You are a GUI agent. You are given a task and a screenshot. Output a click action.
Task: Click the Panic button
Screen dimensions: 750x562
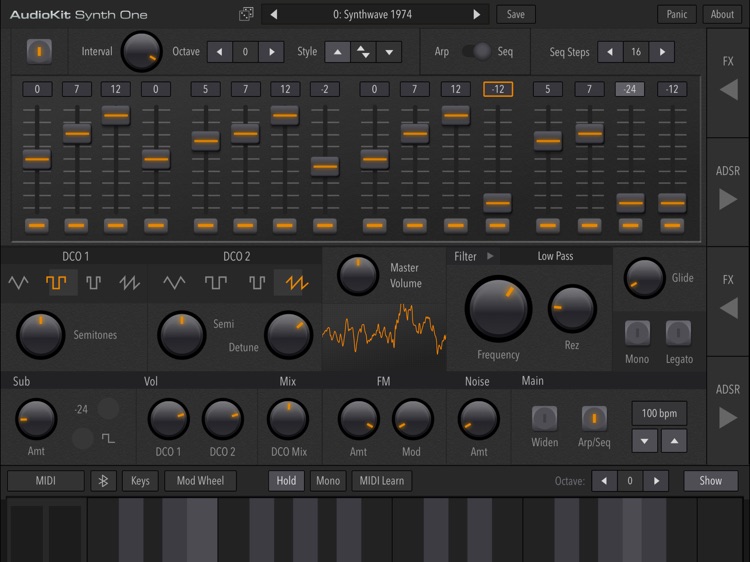pos(677,14)
